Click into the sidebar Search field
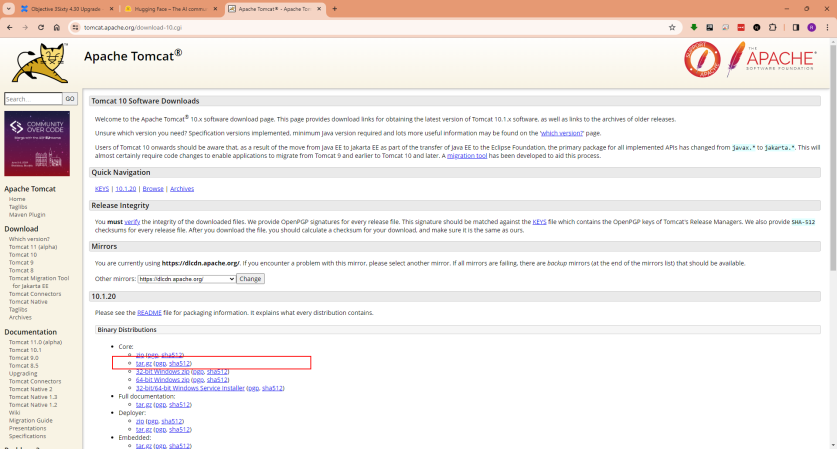 point(33,99)
